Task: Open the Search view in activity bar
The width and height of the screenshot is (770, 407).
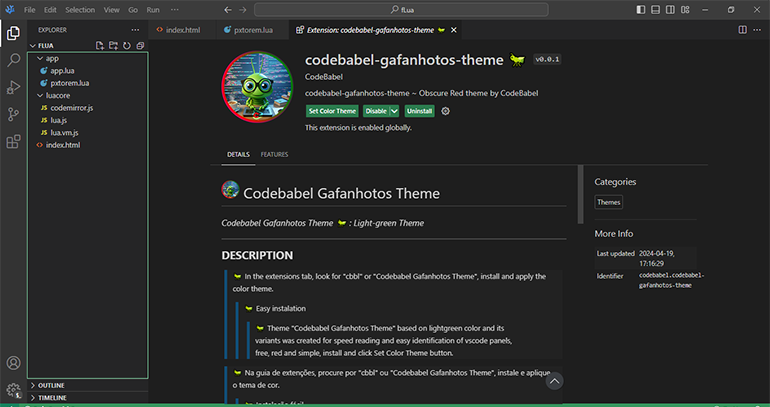Action: tap(13, 60)
